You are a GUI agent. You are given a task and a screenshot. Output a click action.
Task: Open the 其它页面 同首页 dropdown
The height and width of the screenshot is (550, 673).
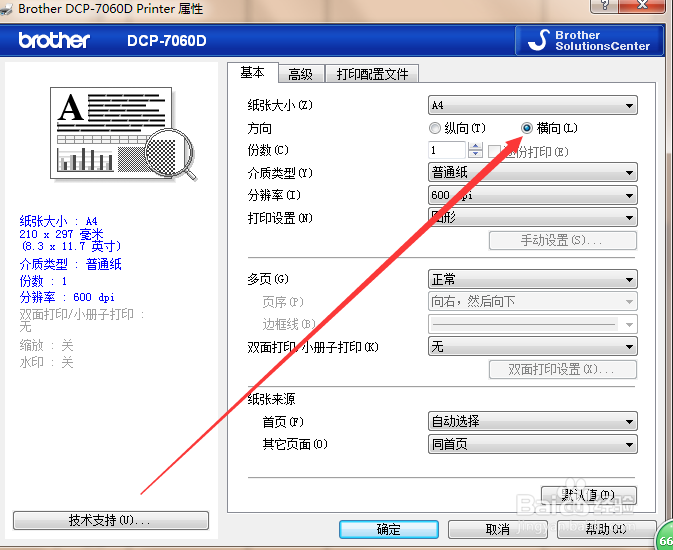click(533, 444)
